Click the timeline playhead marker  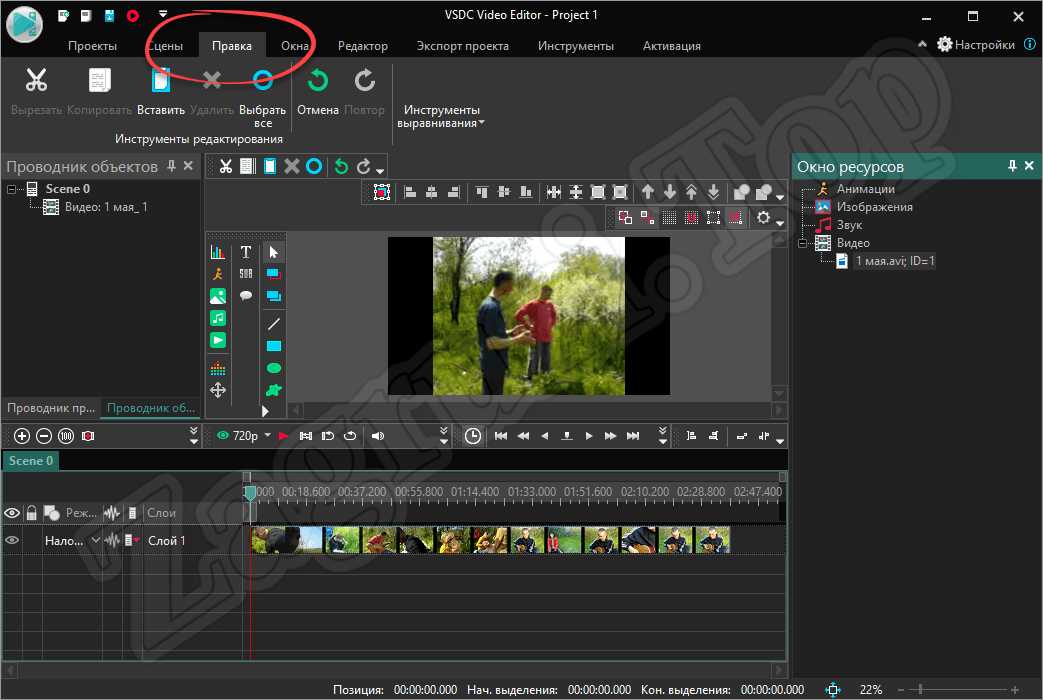pyautogui.click(x=249, y=493)
